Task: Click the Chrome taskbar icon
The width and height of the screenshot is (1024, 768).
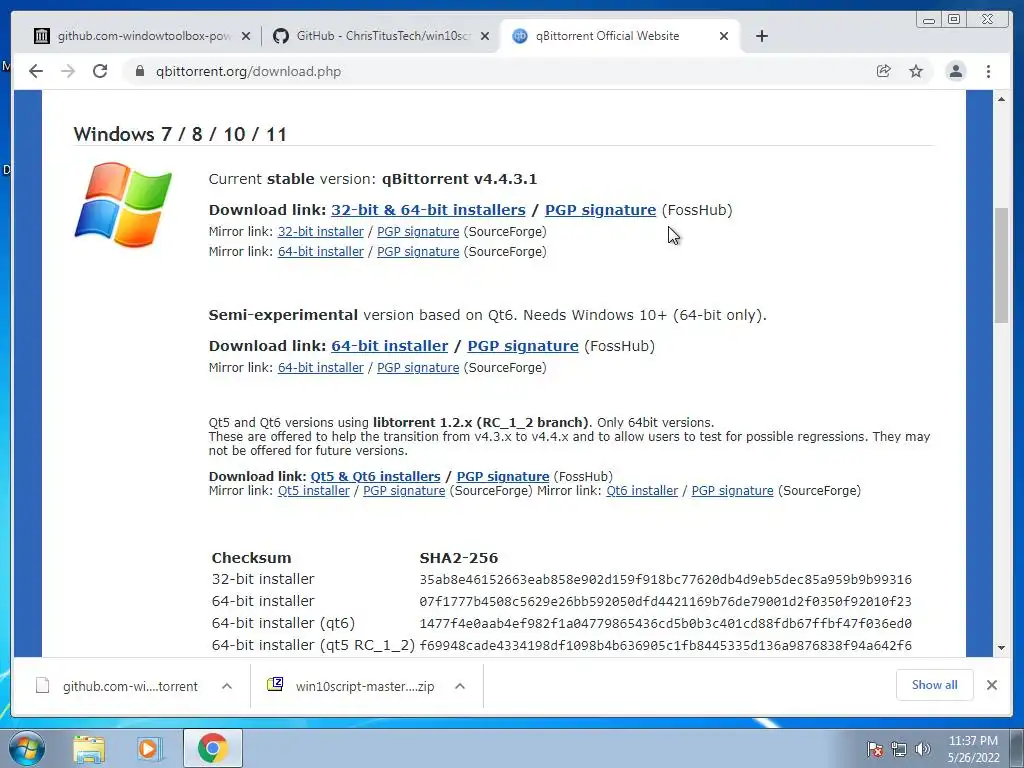Action: point(212,748)
